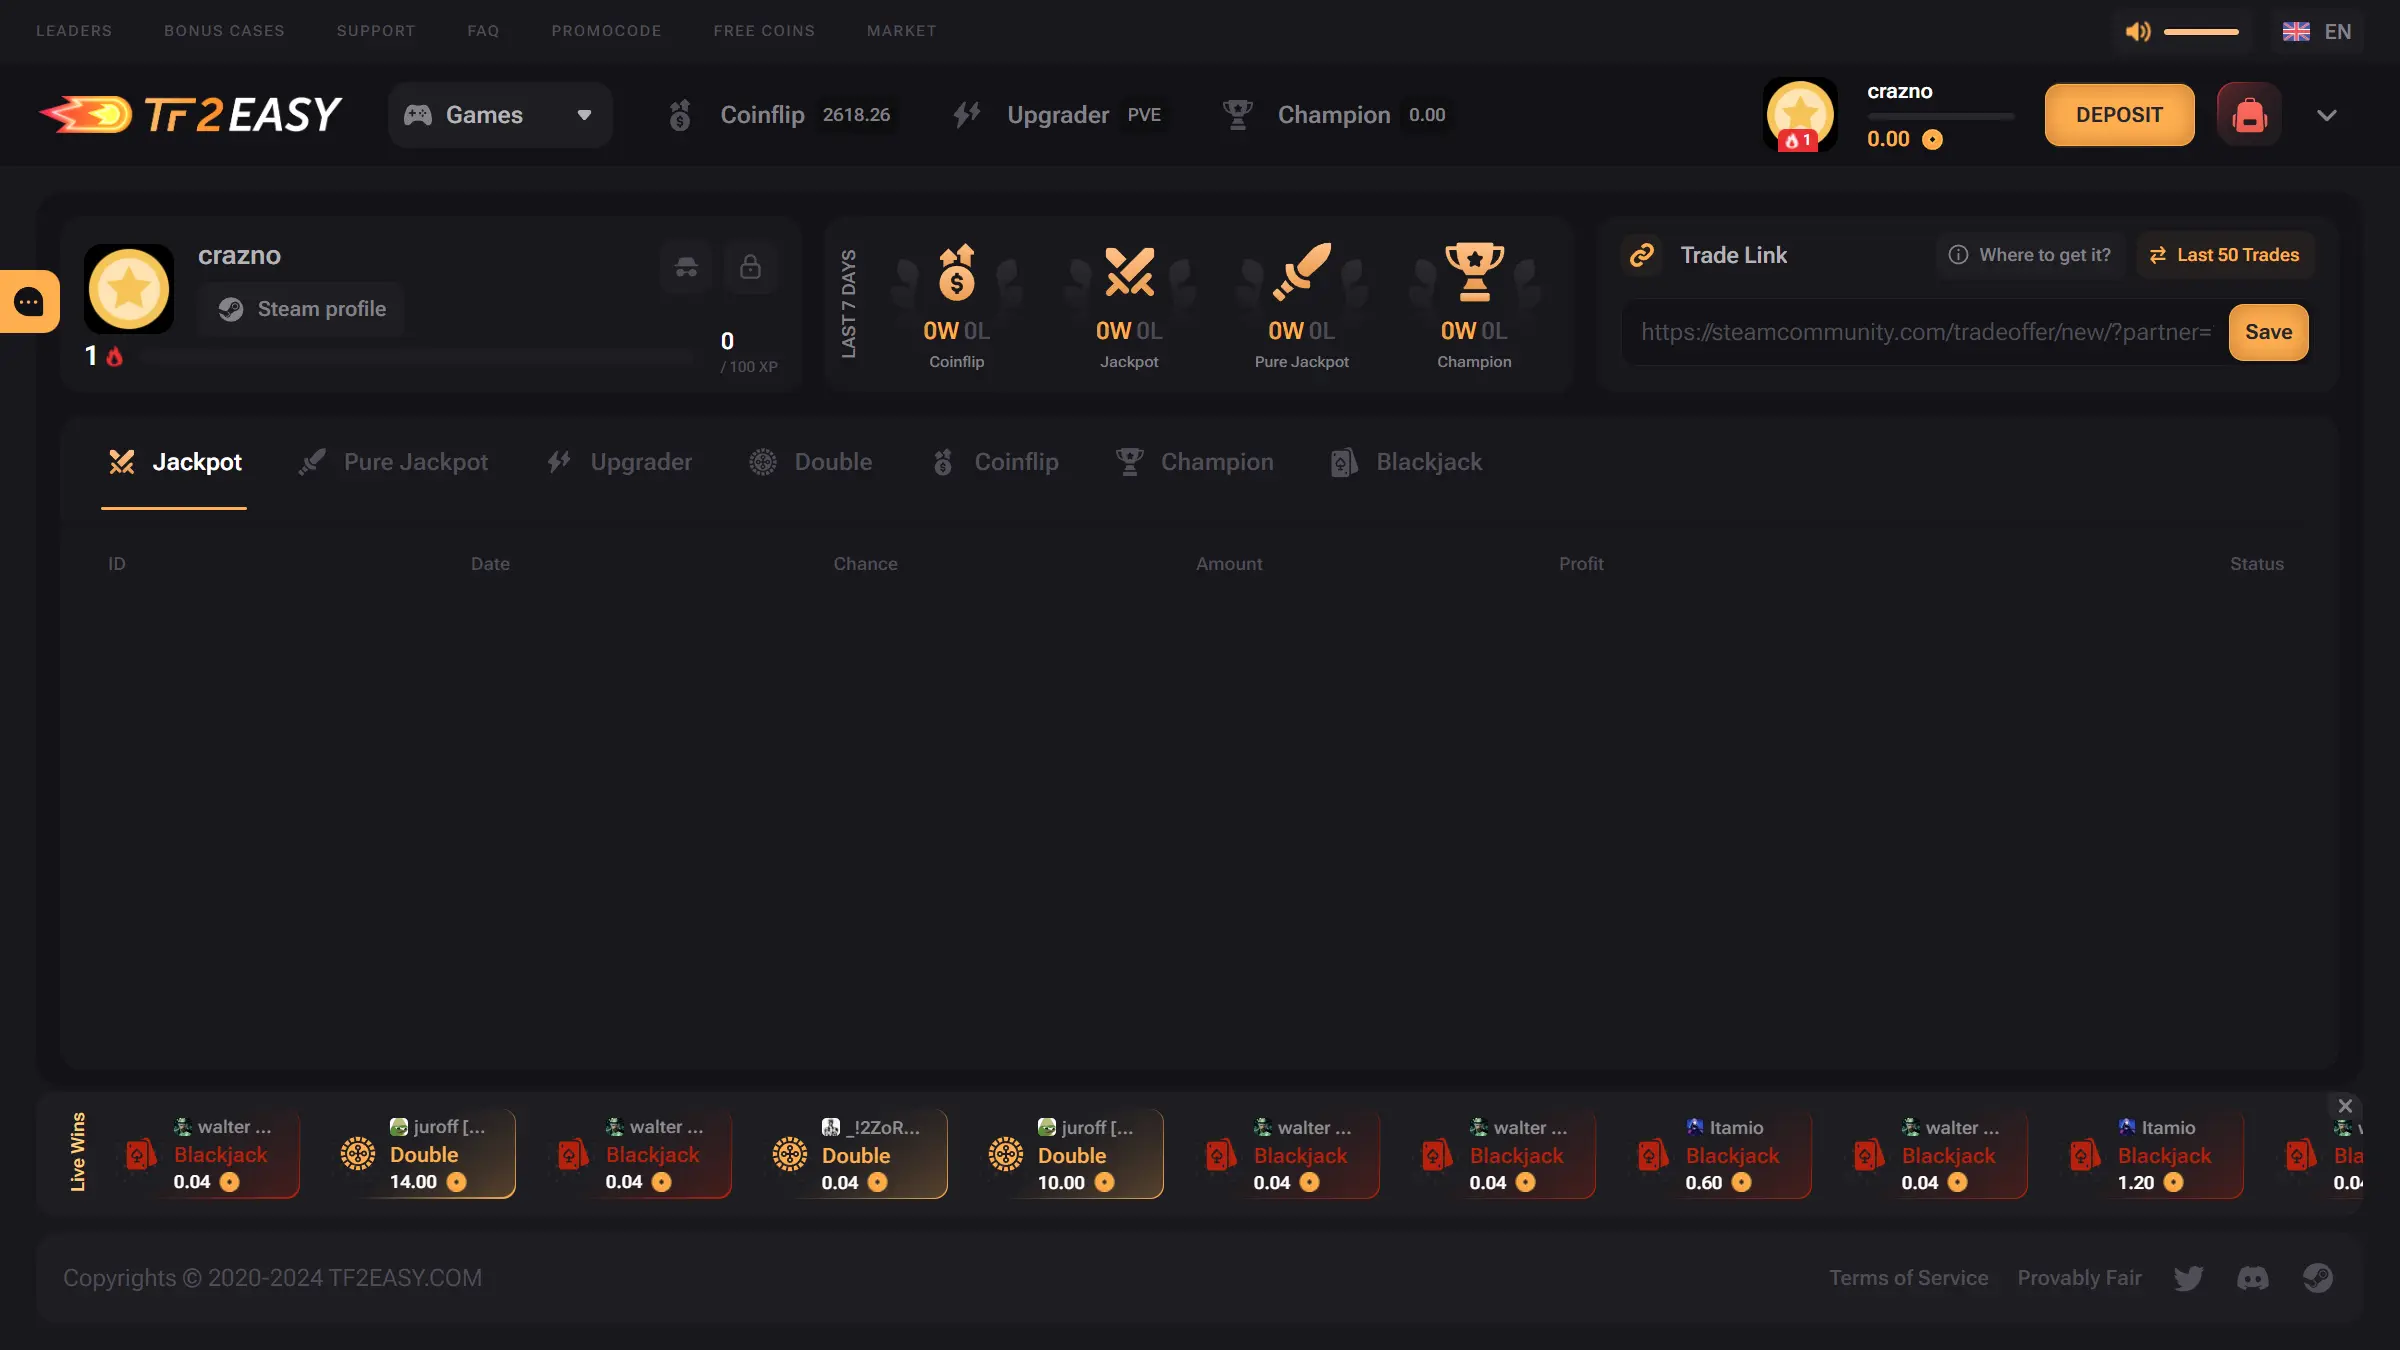Screen dimensions: 2400x1350
Task: Open the red backpack inventory icon
Action: pos(2249,115)
